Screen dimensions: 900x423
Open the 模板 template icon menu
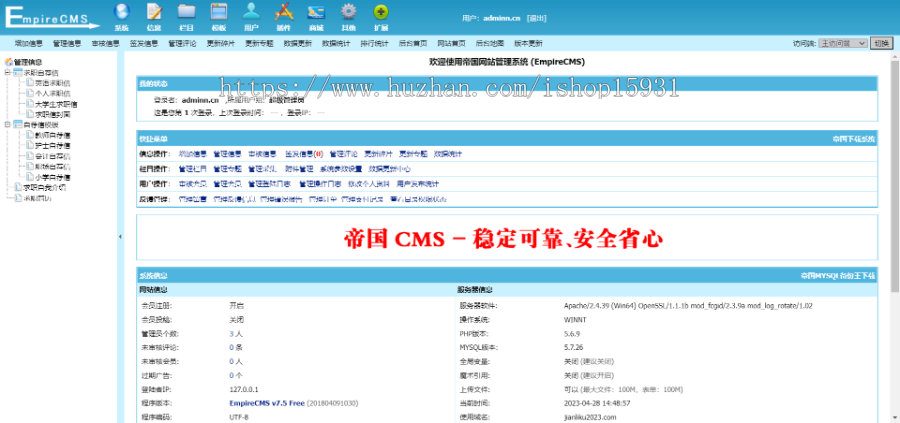[x=219, y=17]
